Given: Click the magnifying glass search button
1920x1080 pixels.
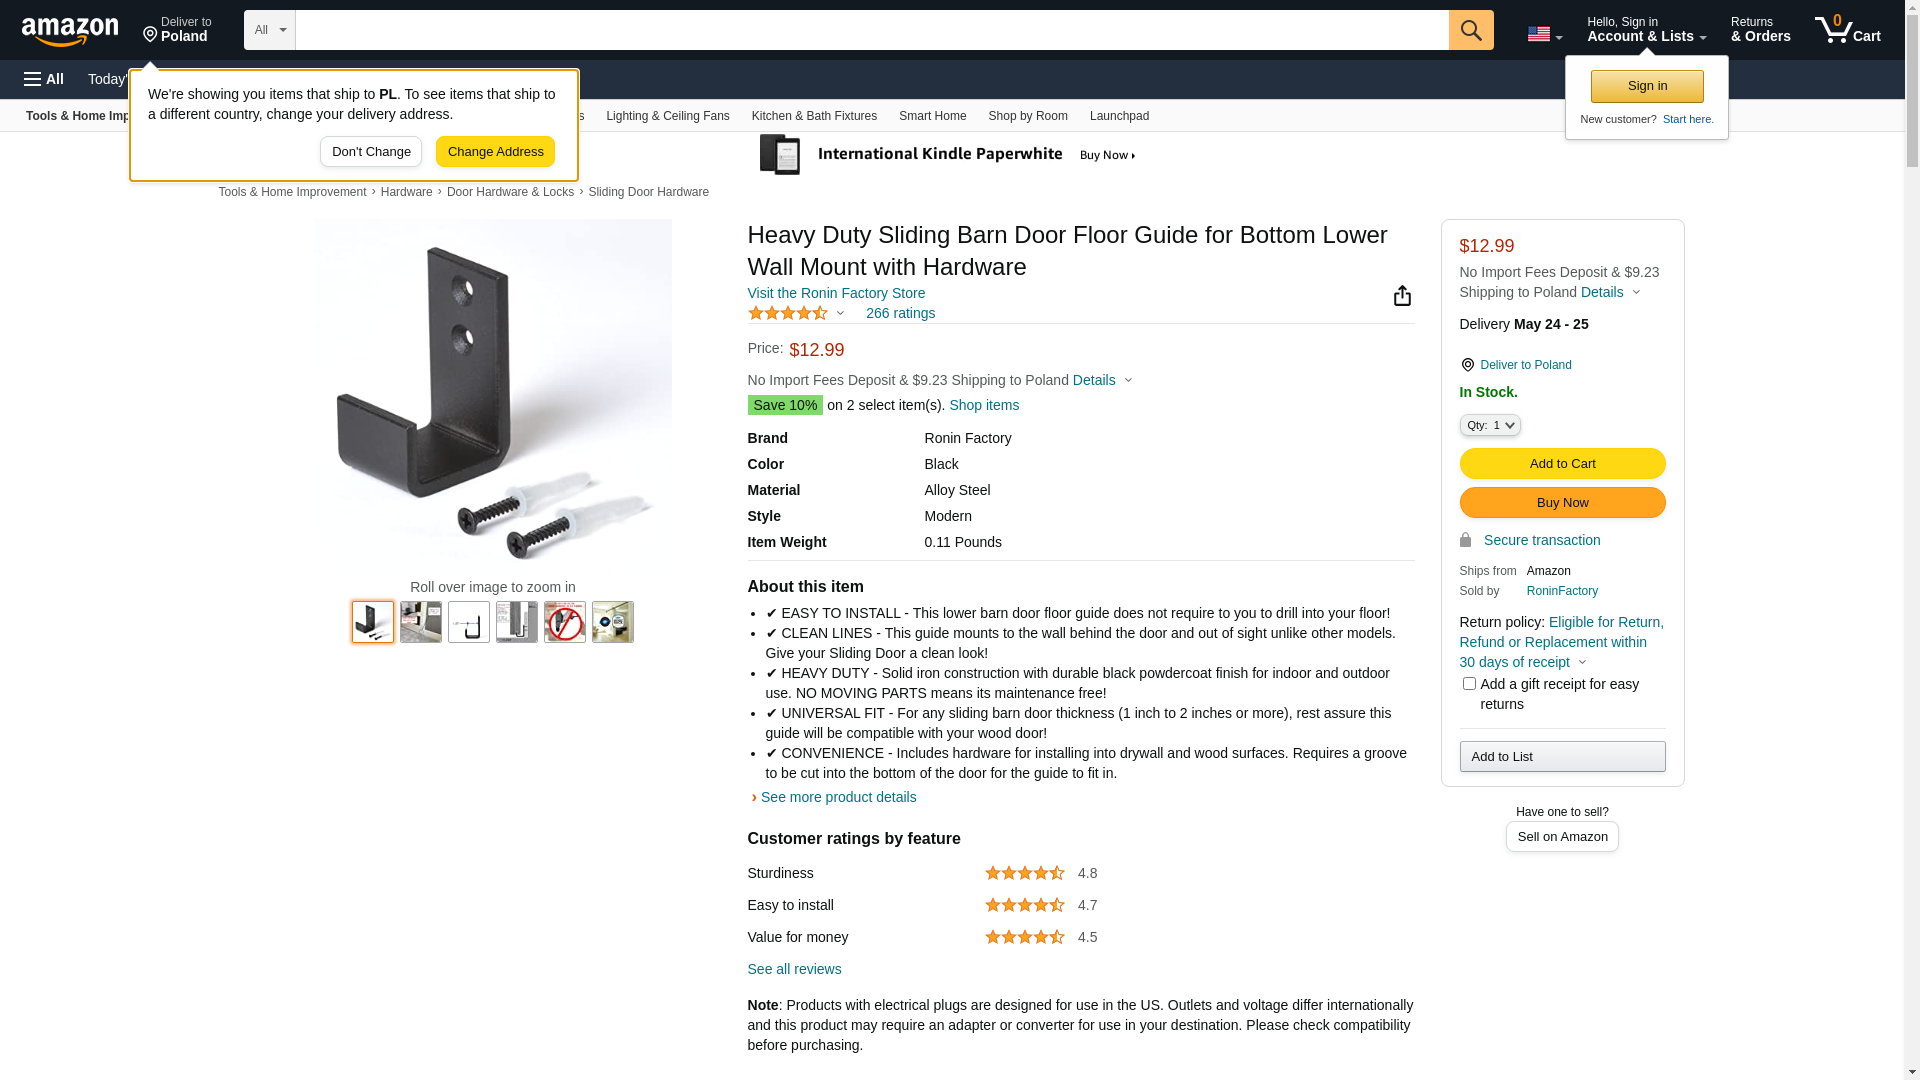Looking at the screenshot, I should [1471, 30].
